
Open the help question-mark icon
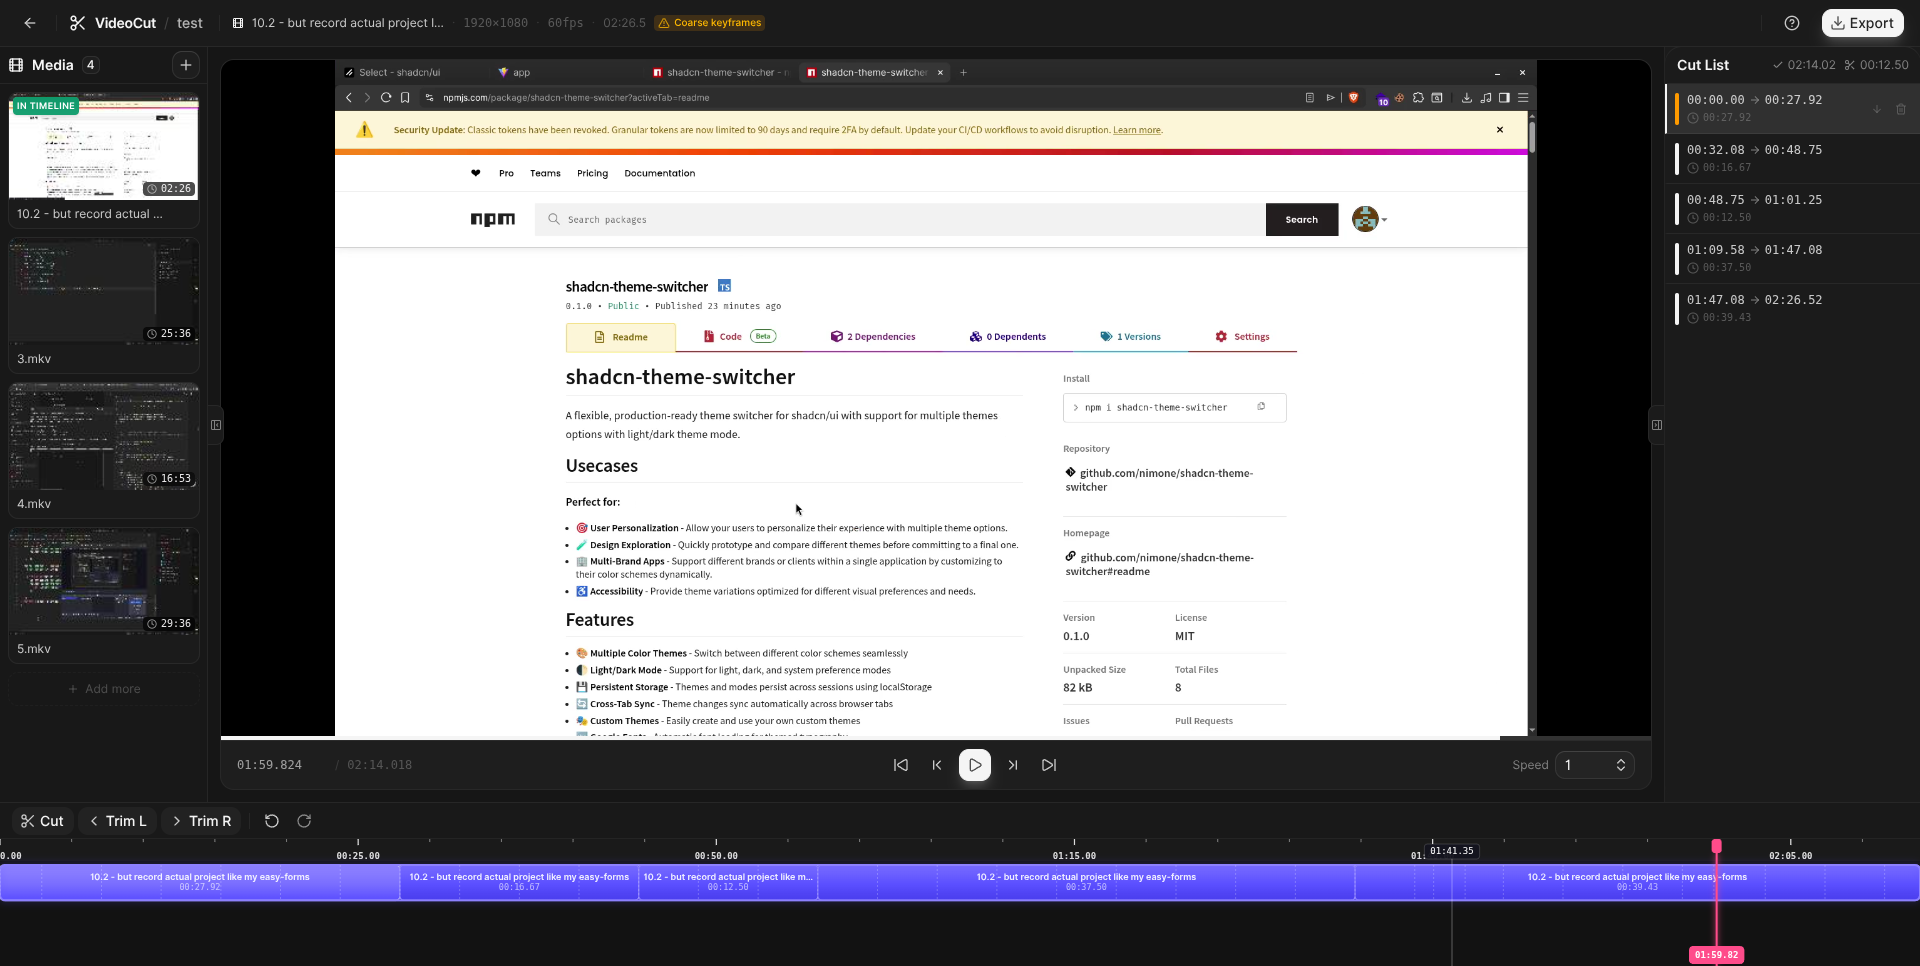click(x=1792, y=23)
